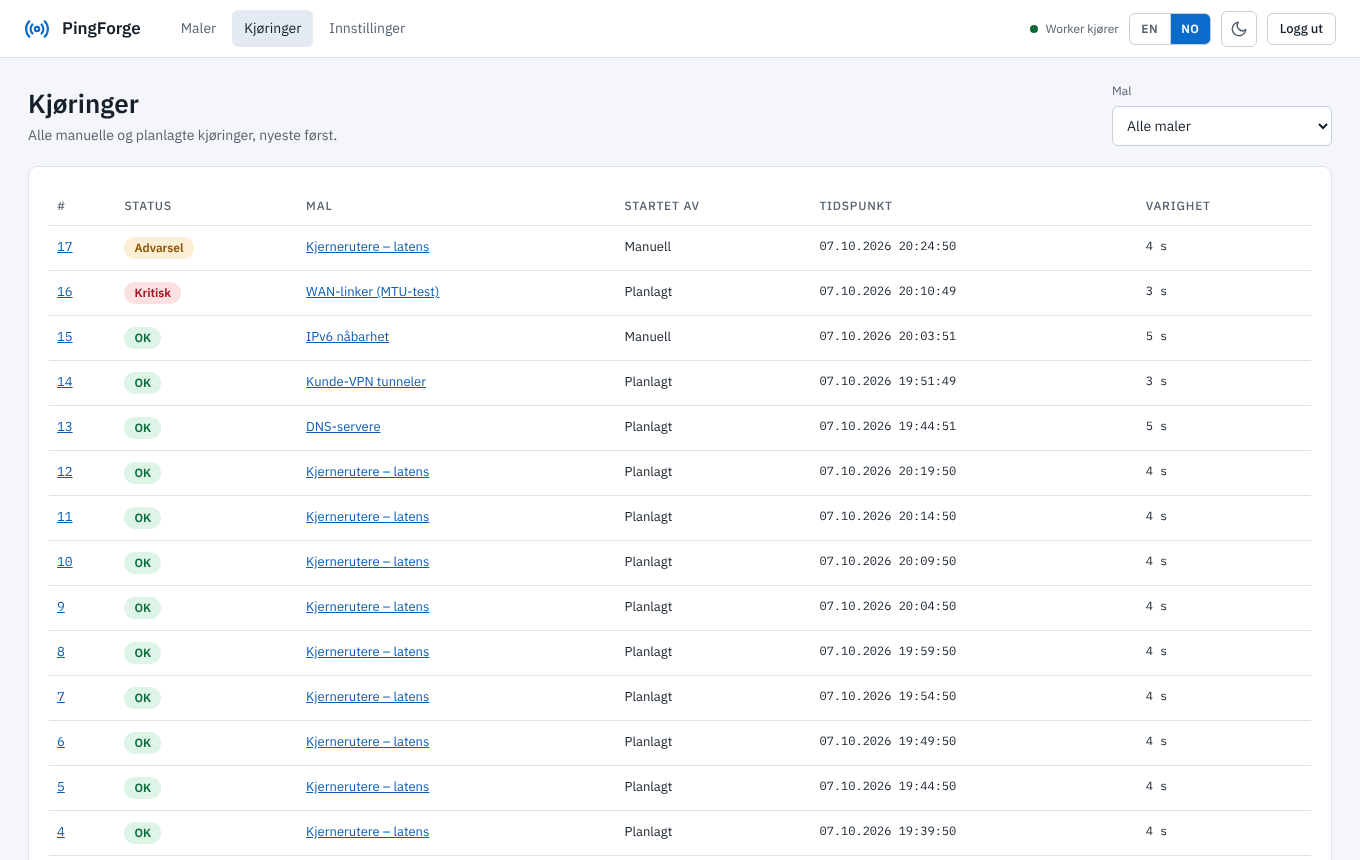This screenshot has height=860, width=1360.
Task: Open the WAN-linker (MTU-test) template link
Action: coord(372,292)
